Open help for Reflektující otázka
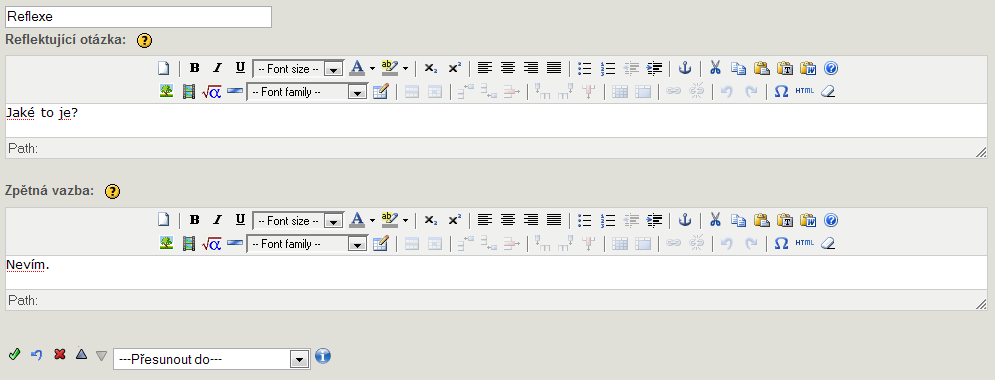This screenshot has width=995, height=380. [145, 41]
